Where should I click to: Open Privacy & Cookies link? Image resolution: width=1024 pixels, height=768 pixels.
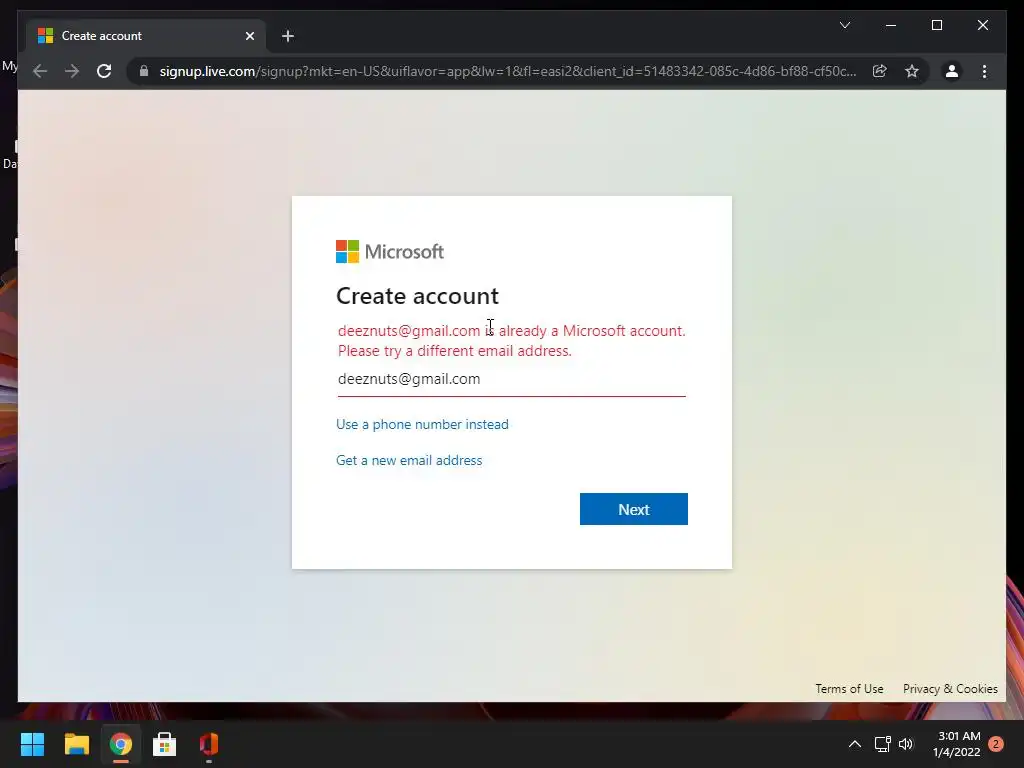(x=950, y=688)
